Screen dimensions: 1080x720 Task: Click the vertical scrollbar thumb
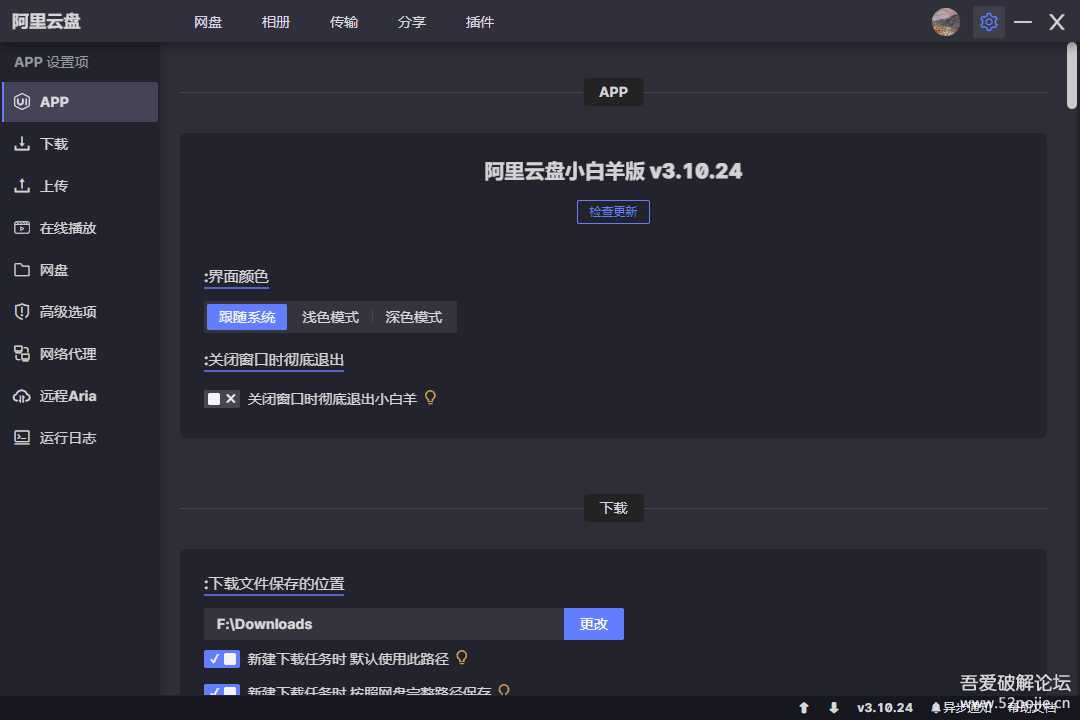(x=1072, y=76)
